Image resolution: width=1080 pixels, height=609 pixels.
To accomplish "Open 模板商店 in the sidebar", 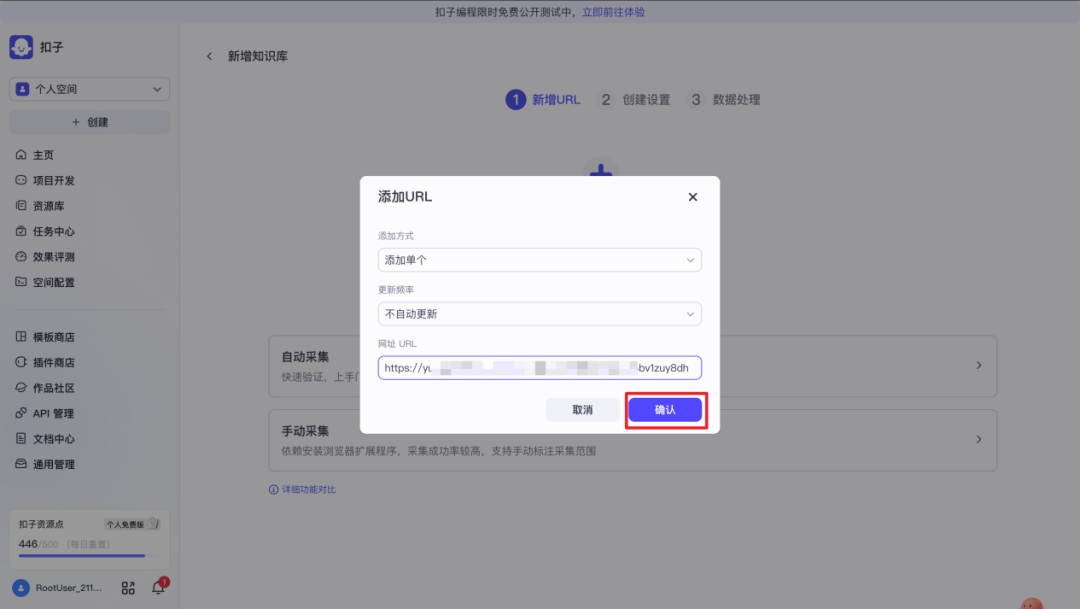I will click(53, 337).
